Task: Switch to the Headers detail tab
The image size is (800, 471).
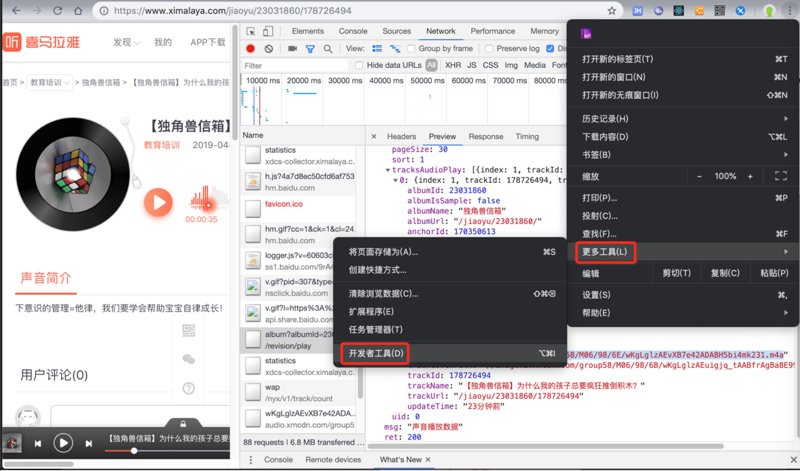Action: (x=402, y=137)
